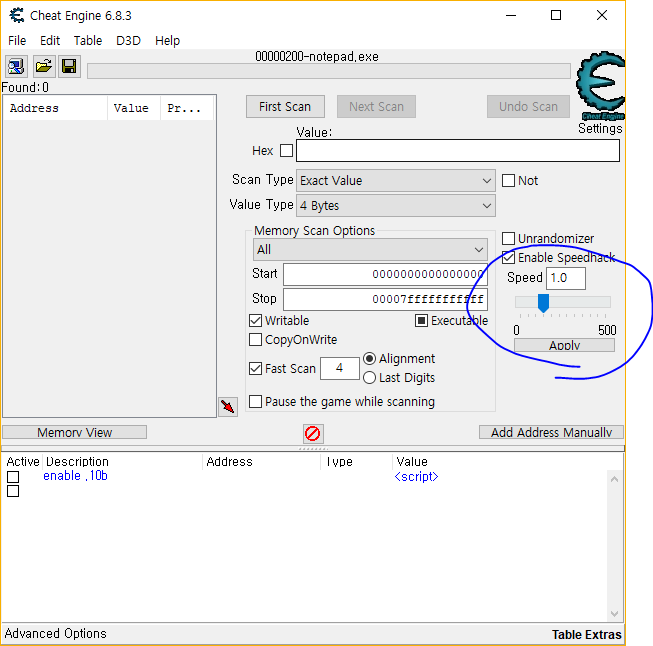Open Advanced Options
653x646 pixels.
56,634
